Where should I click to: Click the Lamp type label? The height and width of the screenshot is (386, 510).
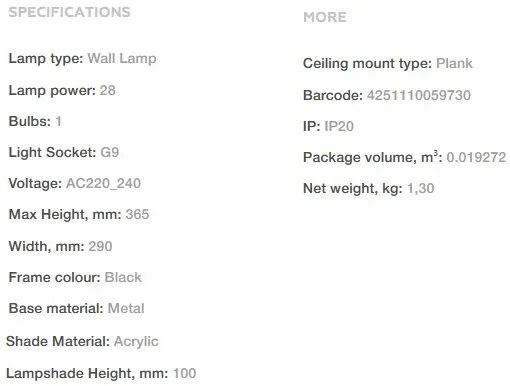click(46, 58)
